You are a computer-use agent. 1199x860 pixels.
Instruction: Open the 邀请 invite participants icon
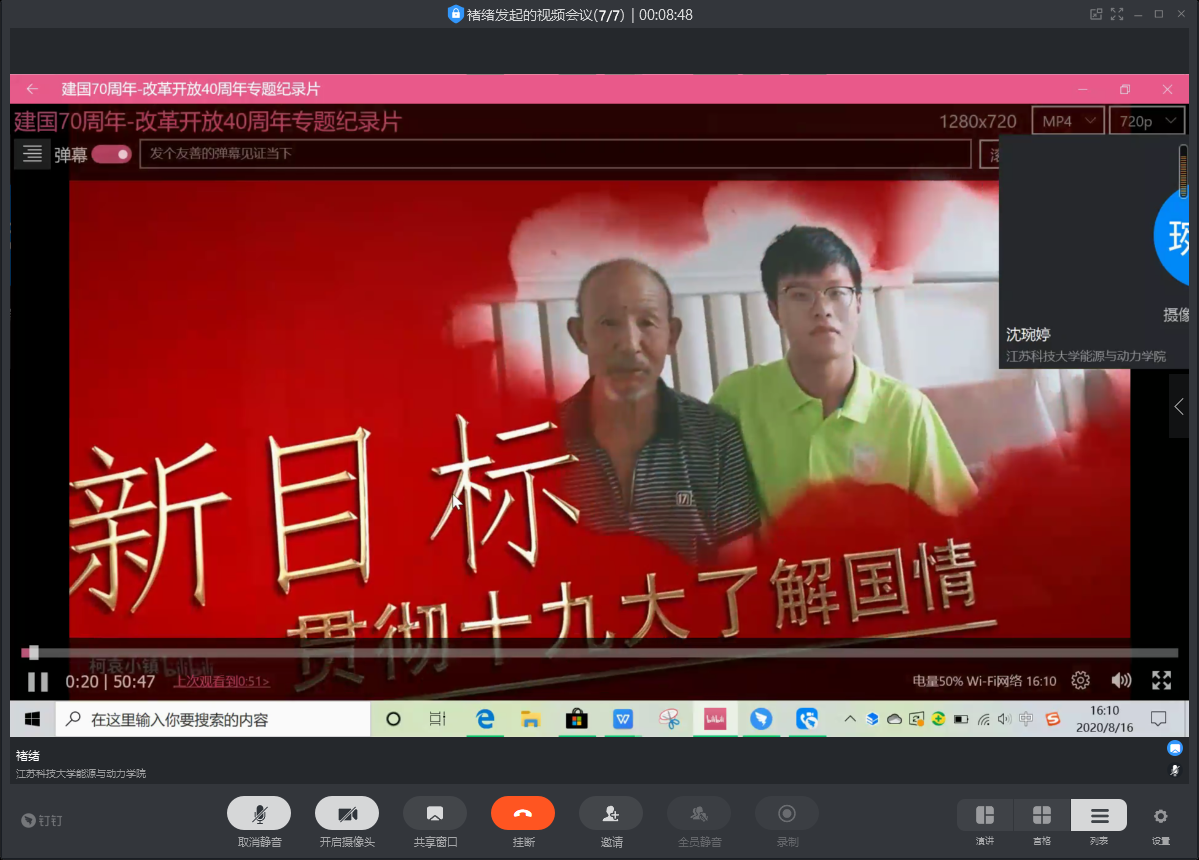(611, 814)
